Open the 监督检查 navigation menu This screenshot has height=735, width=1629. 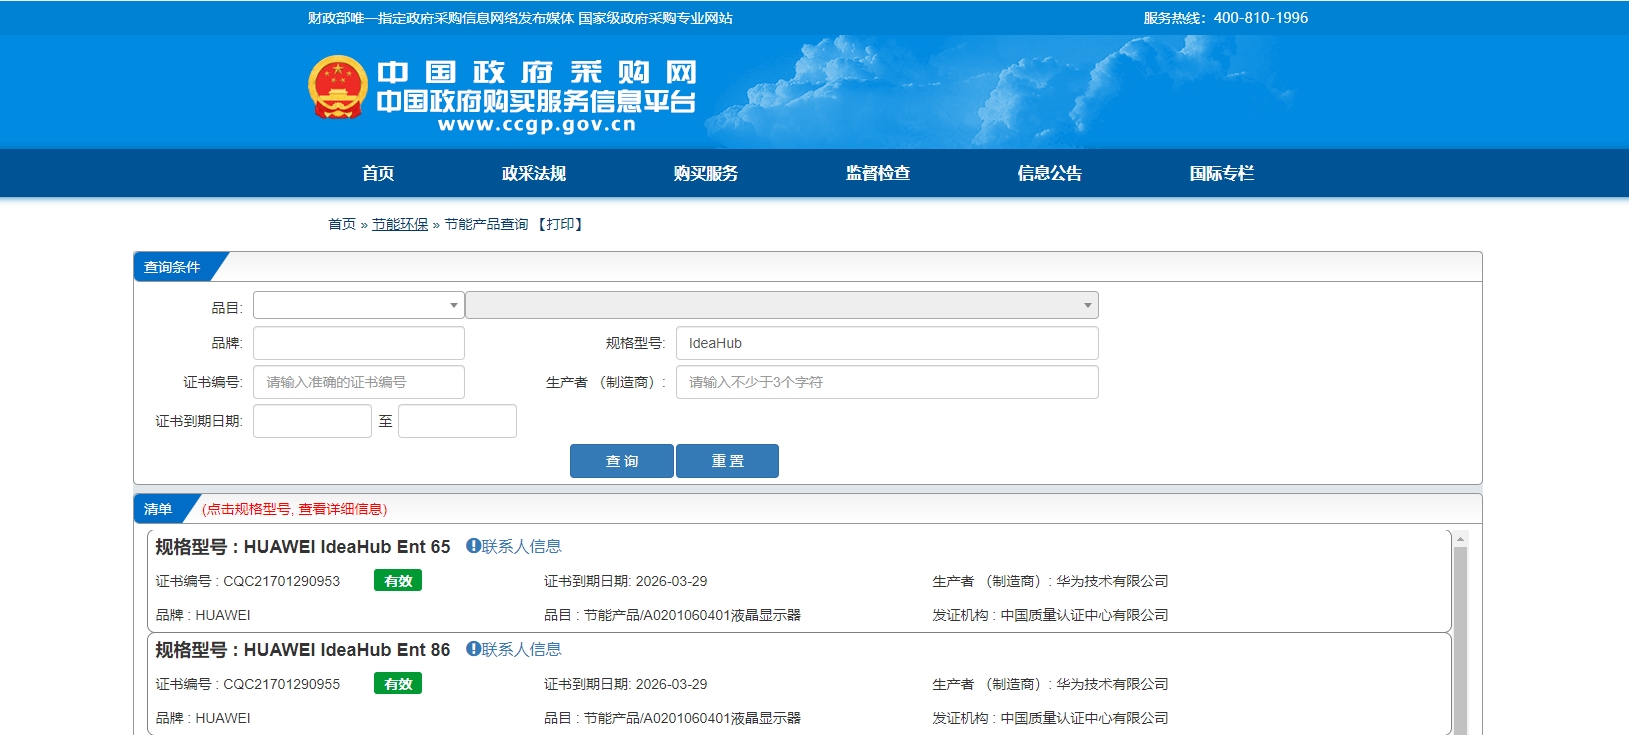(x=878, y=173)
